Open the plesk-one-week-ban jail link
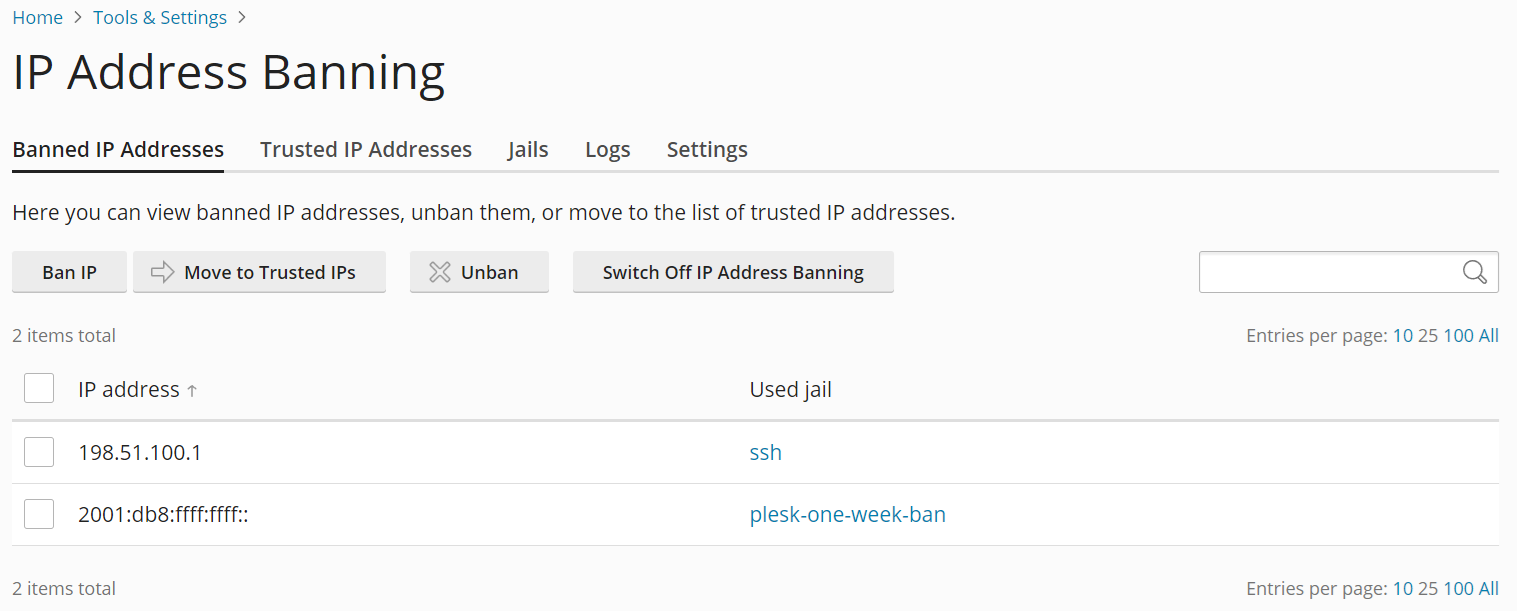 tap(847, 513)
